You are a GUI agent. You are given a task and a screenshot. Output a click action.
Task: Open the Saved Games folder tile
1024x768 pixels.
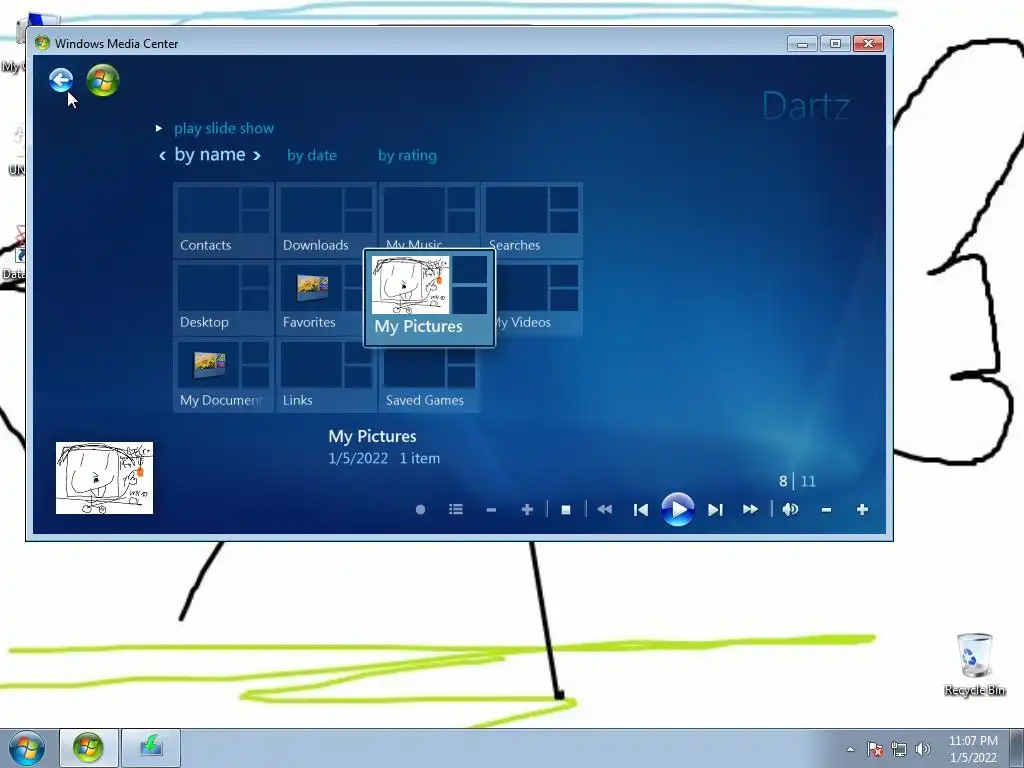(429, 380)
